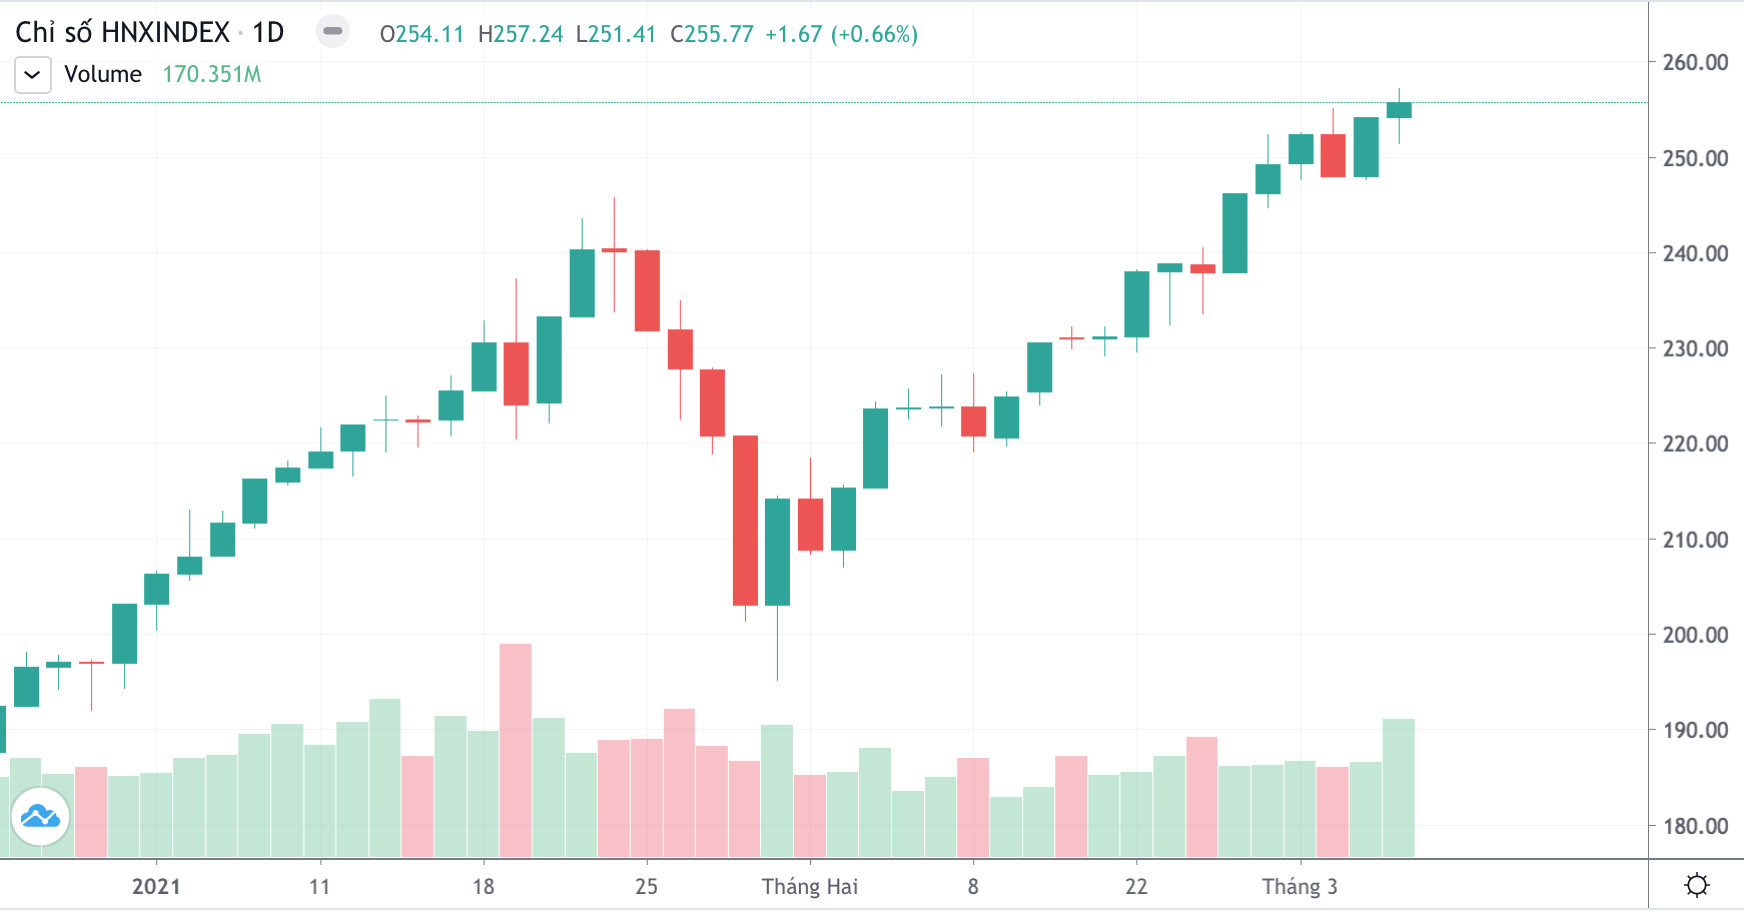Click the 2021 label on the time axis
Viewport: 1744px width, 912px height.
[x=155, y=885]
